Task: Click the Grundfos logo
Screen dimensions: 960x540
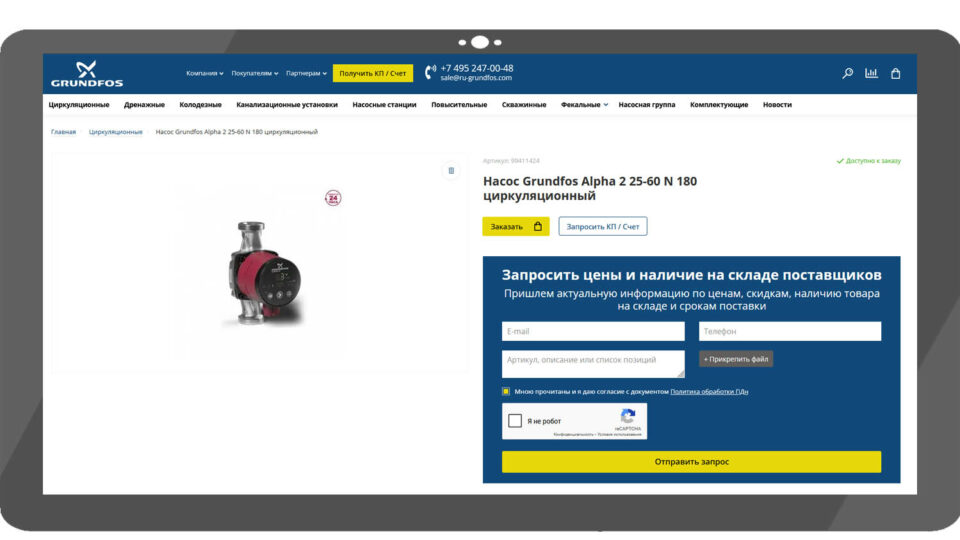Action: coord(86,73)
